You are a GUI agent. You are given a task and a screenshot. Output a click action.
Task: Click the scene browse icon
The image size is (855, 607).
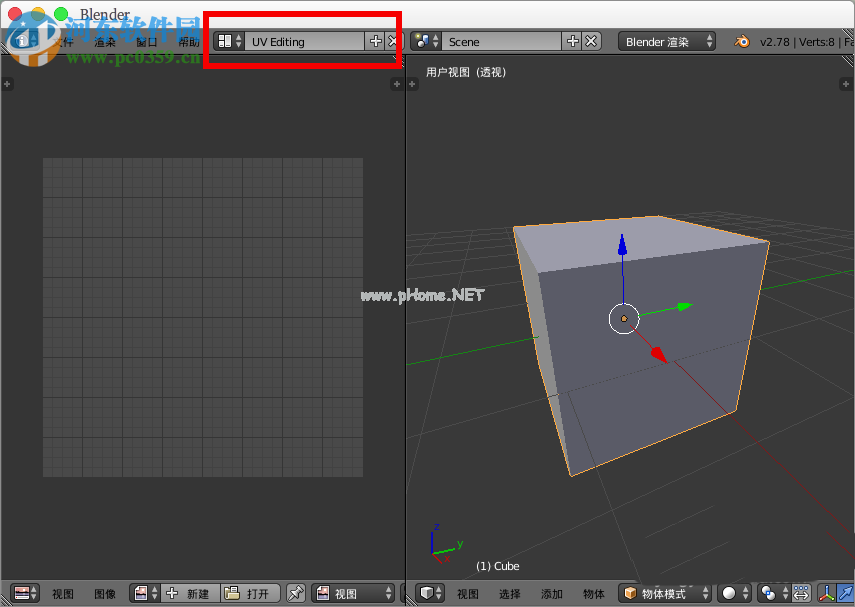pyautogui.click(x=426, y=41)
